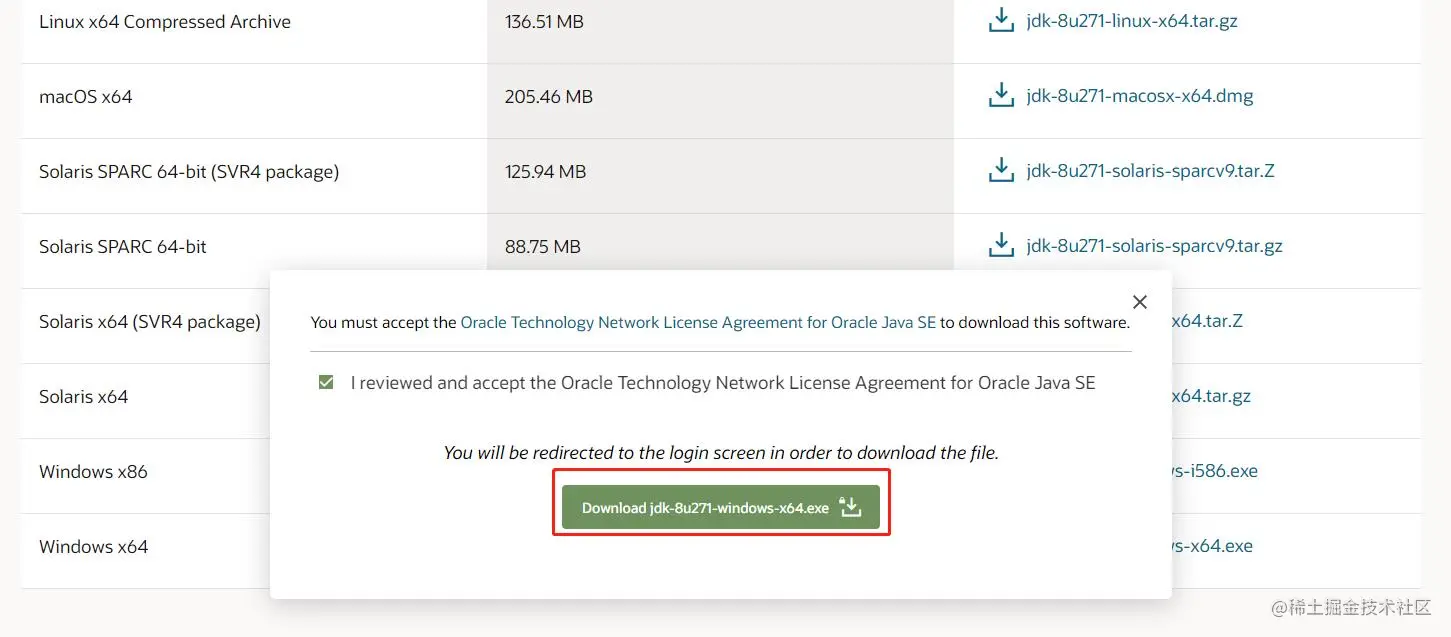The image size is (1451, 637).
Task: Open jdk-8u271-linux-x64.tar.gz link
Action: (1132, 20)
